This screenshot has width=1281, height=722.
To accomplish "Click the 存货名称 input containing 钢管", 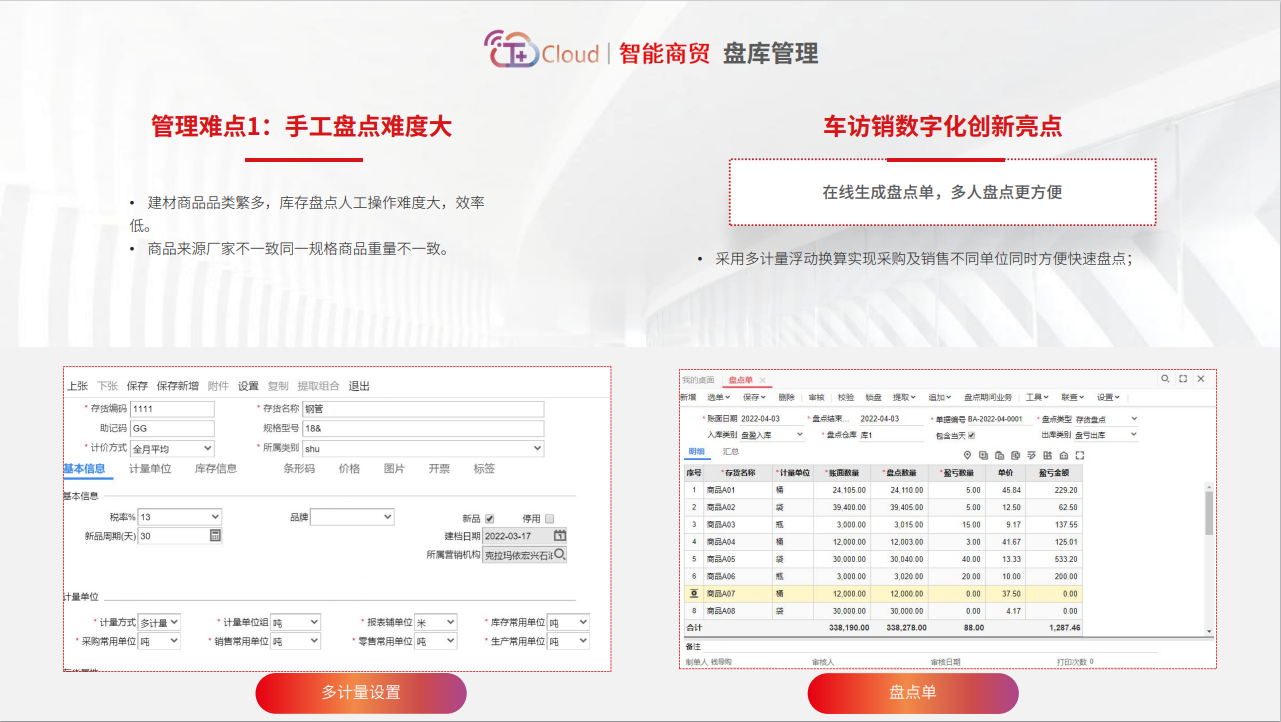I will click(423, 409).
